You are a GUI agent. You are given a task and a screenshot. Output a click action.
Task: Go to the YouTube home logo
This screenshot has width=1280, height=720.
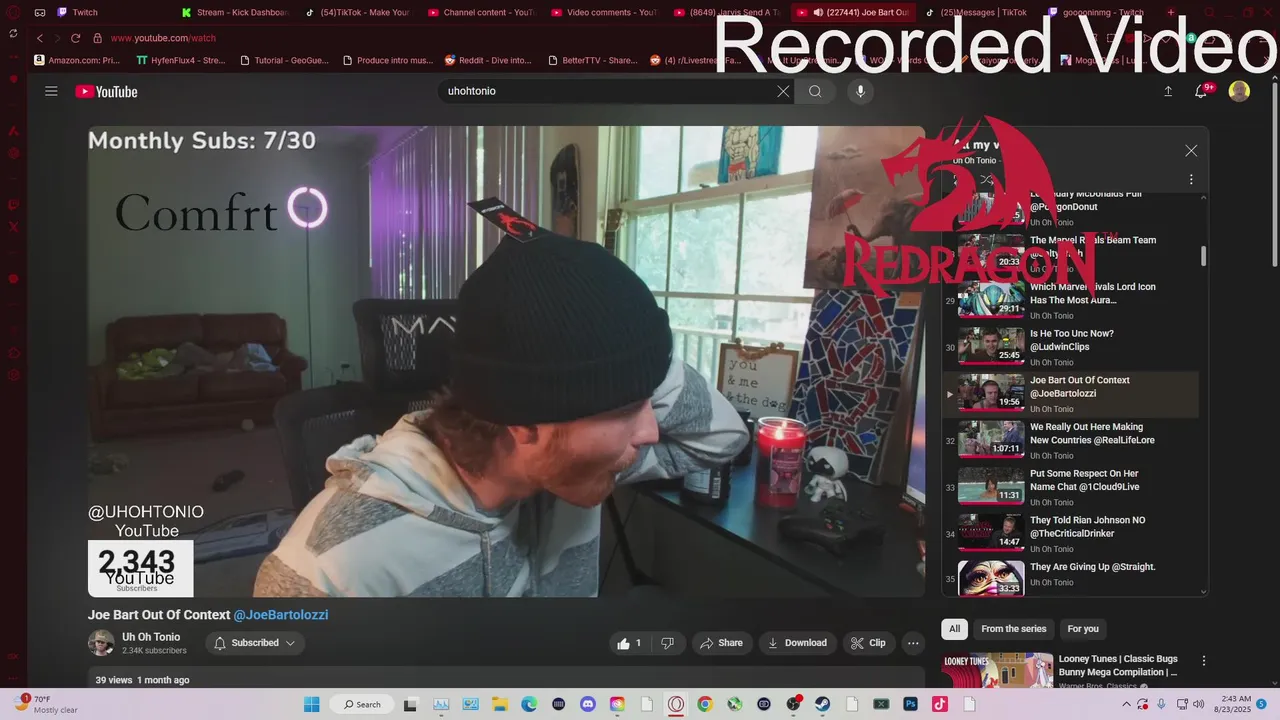coord(106,92)
